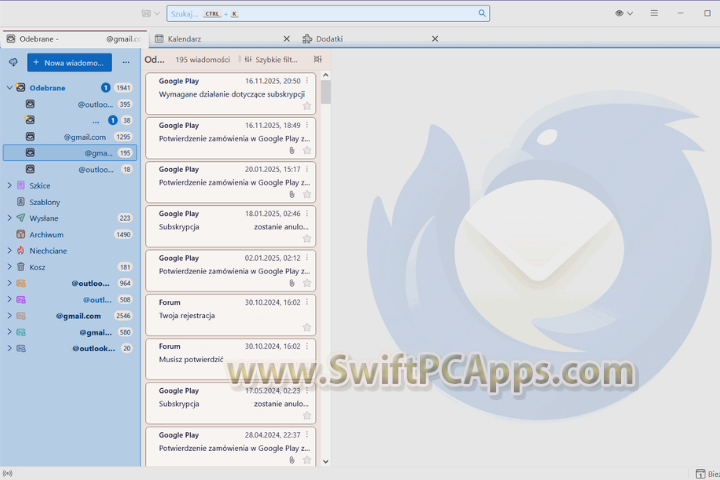Star the 28.04.2024, 22:37 Google Play message
Image resolution: width=720 pixels, height=480 pixels.
(307, 460)
